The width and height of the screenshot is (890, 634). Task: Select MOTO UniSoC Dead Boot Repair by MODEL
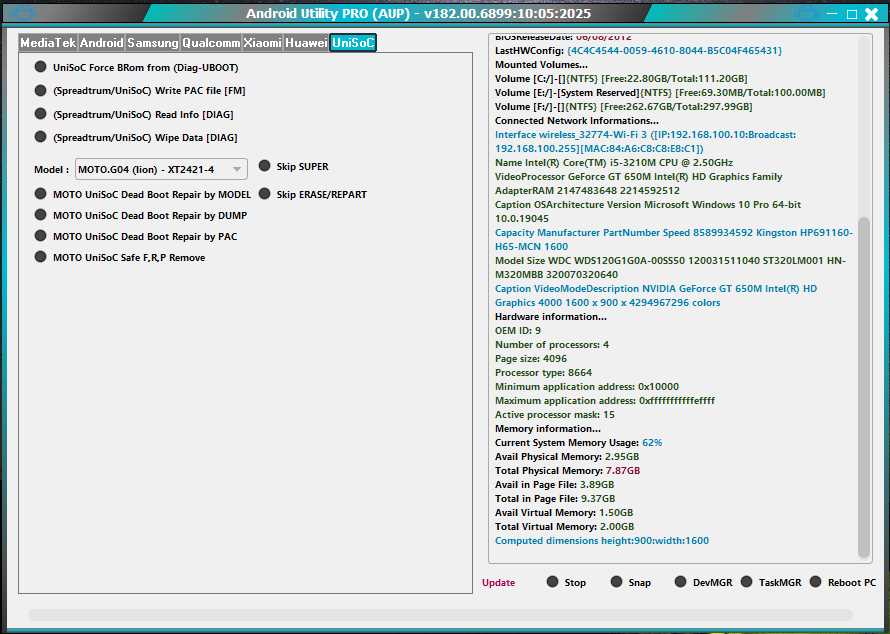(x=142, y=194)
